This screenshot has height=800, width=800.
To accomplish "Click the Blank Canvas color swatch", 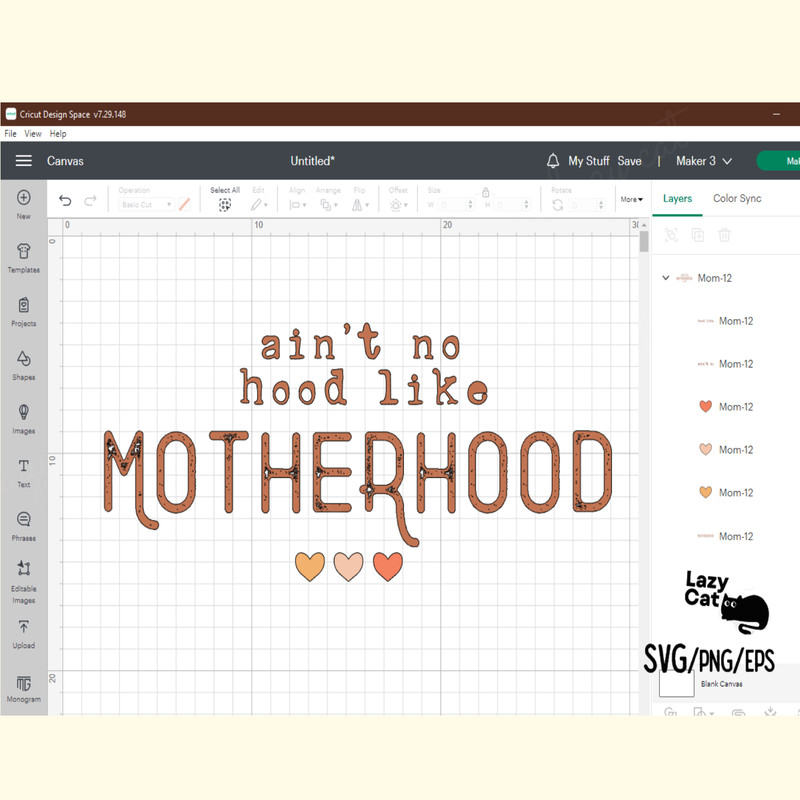I will 677,682.
